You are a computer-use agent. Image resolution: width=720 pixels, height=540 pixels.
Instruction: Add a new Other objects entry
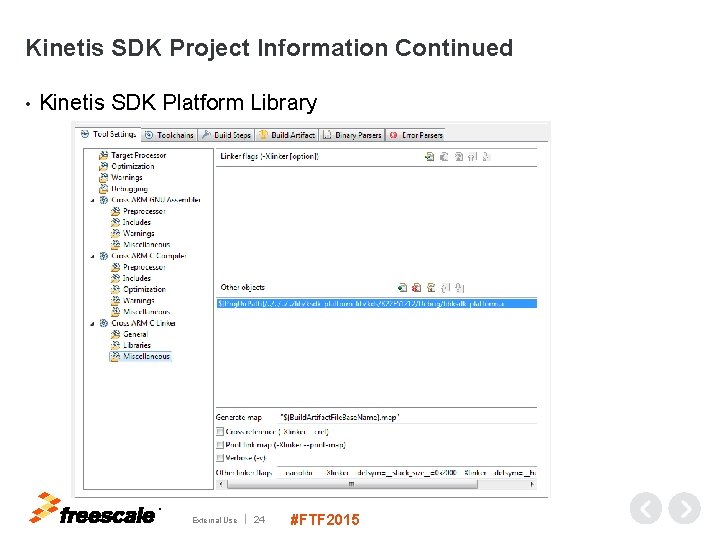click(402, 288)
